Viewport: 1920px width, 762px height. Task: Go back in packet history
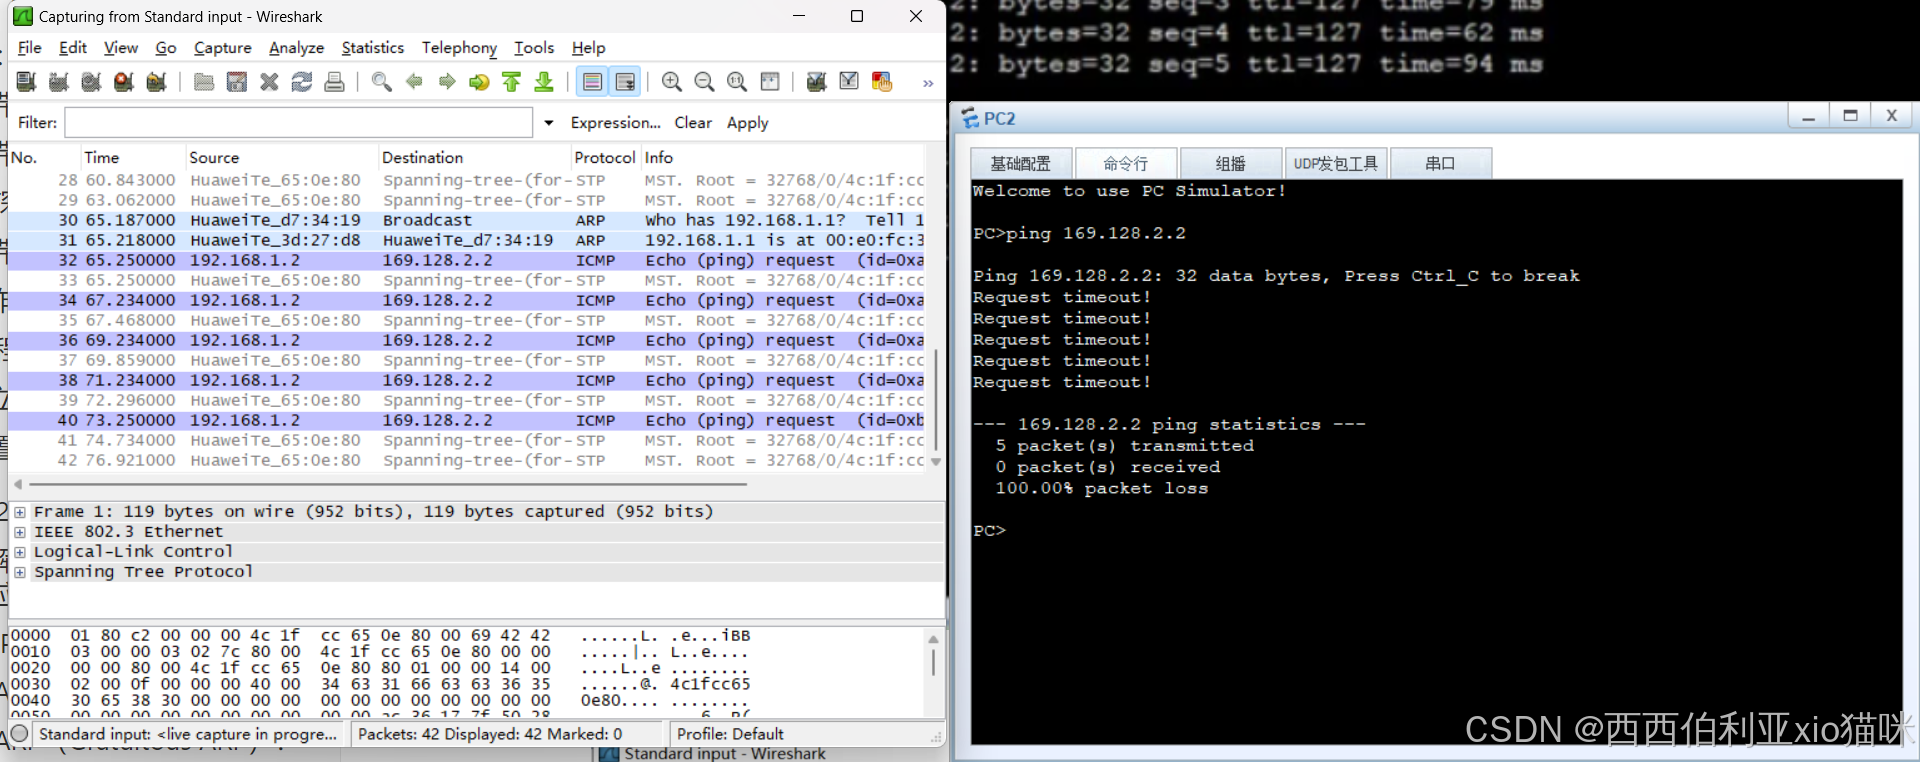(x=414, y=82)
